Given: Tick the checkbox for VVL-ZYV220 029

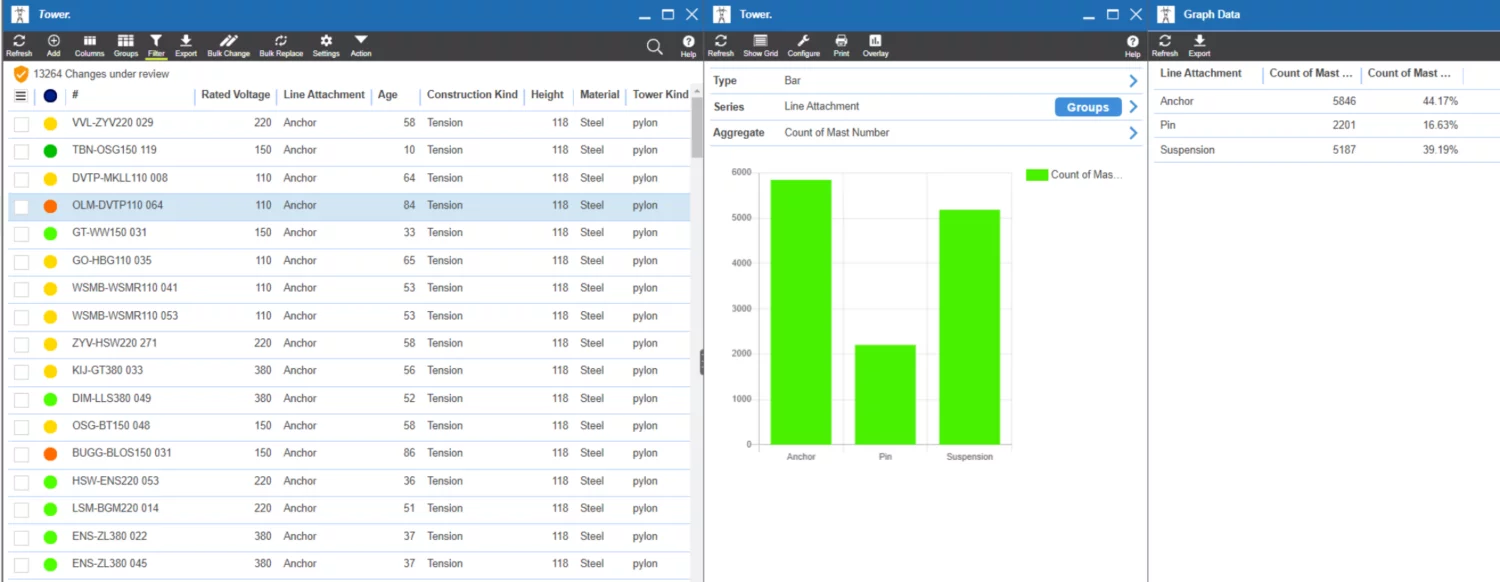Looking at the screenshot, I should [x=21, y=123].
